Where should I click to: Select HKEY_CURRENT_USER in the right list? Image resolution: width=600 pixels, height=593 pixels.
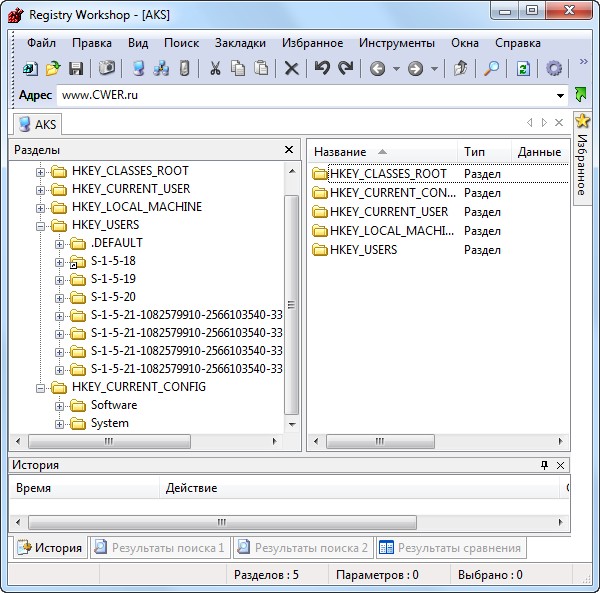pos(388,212)
